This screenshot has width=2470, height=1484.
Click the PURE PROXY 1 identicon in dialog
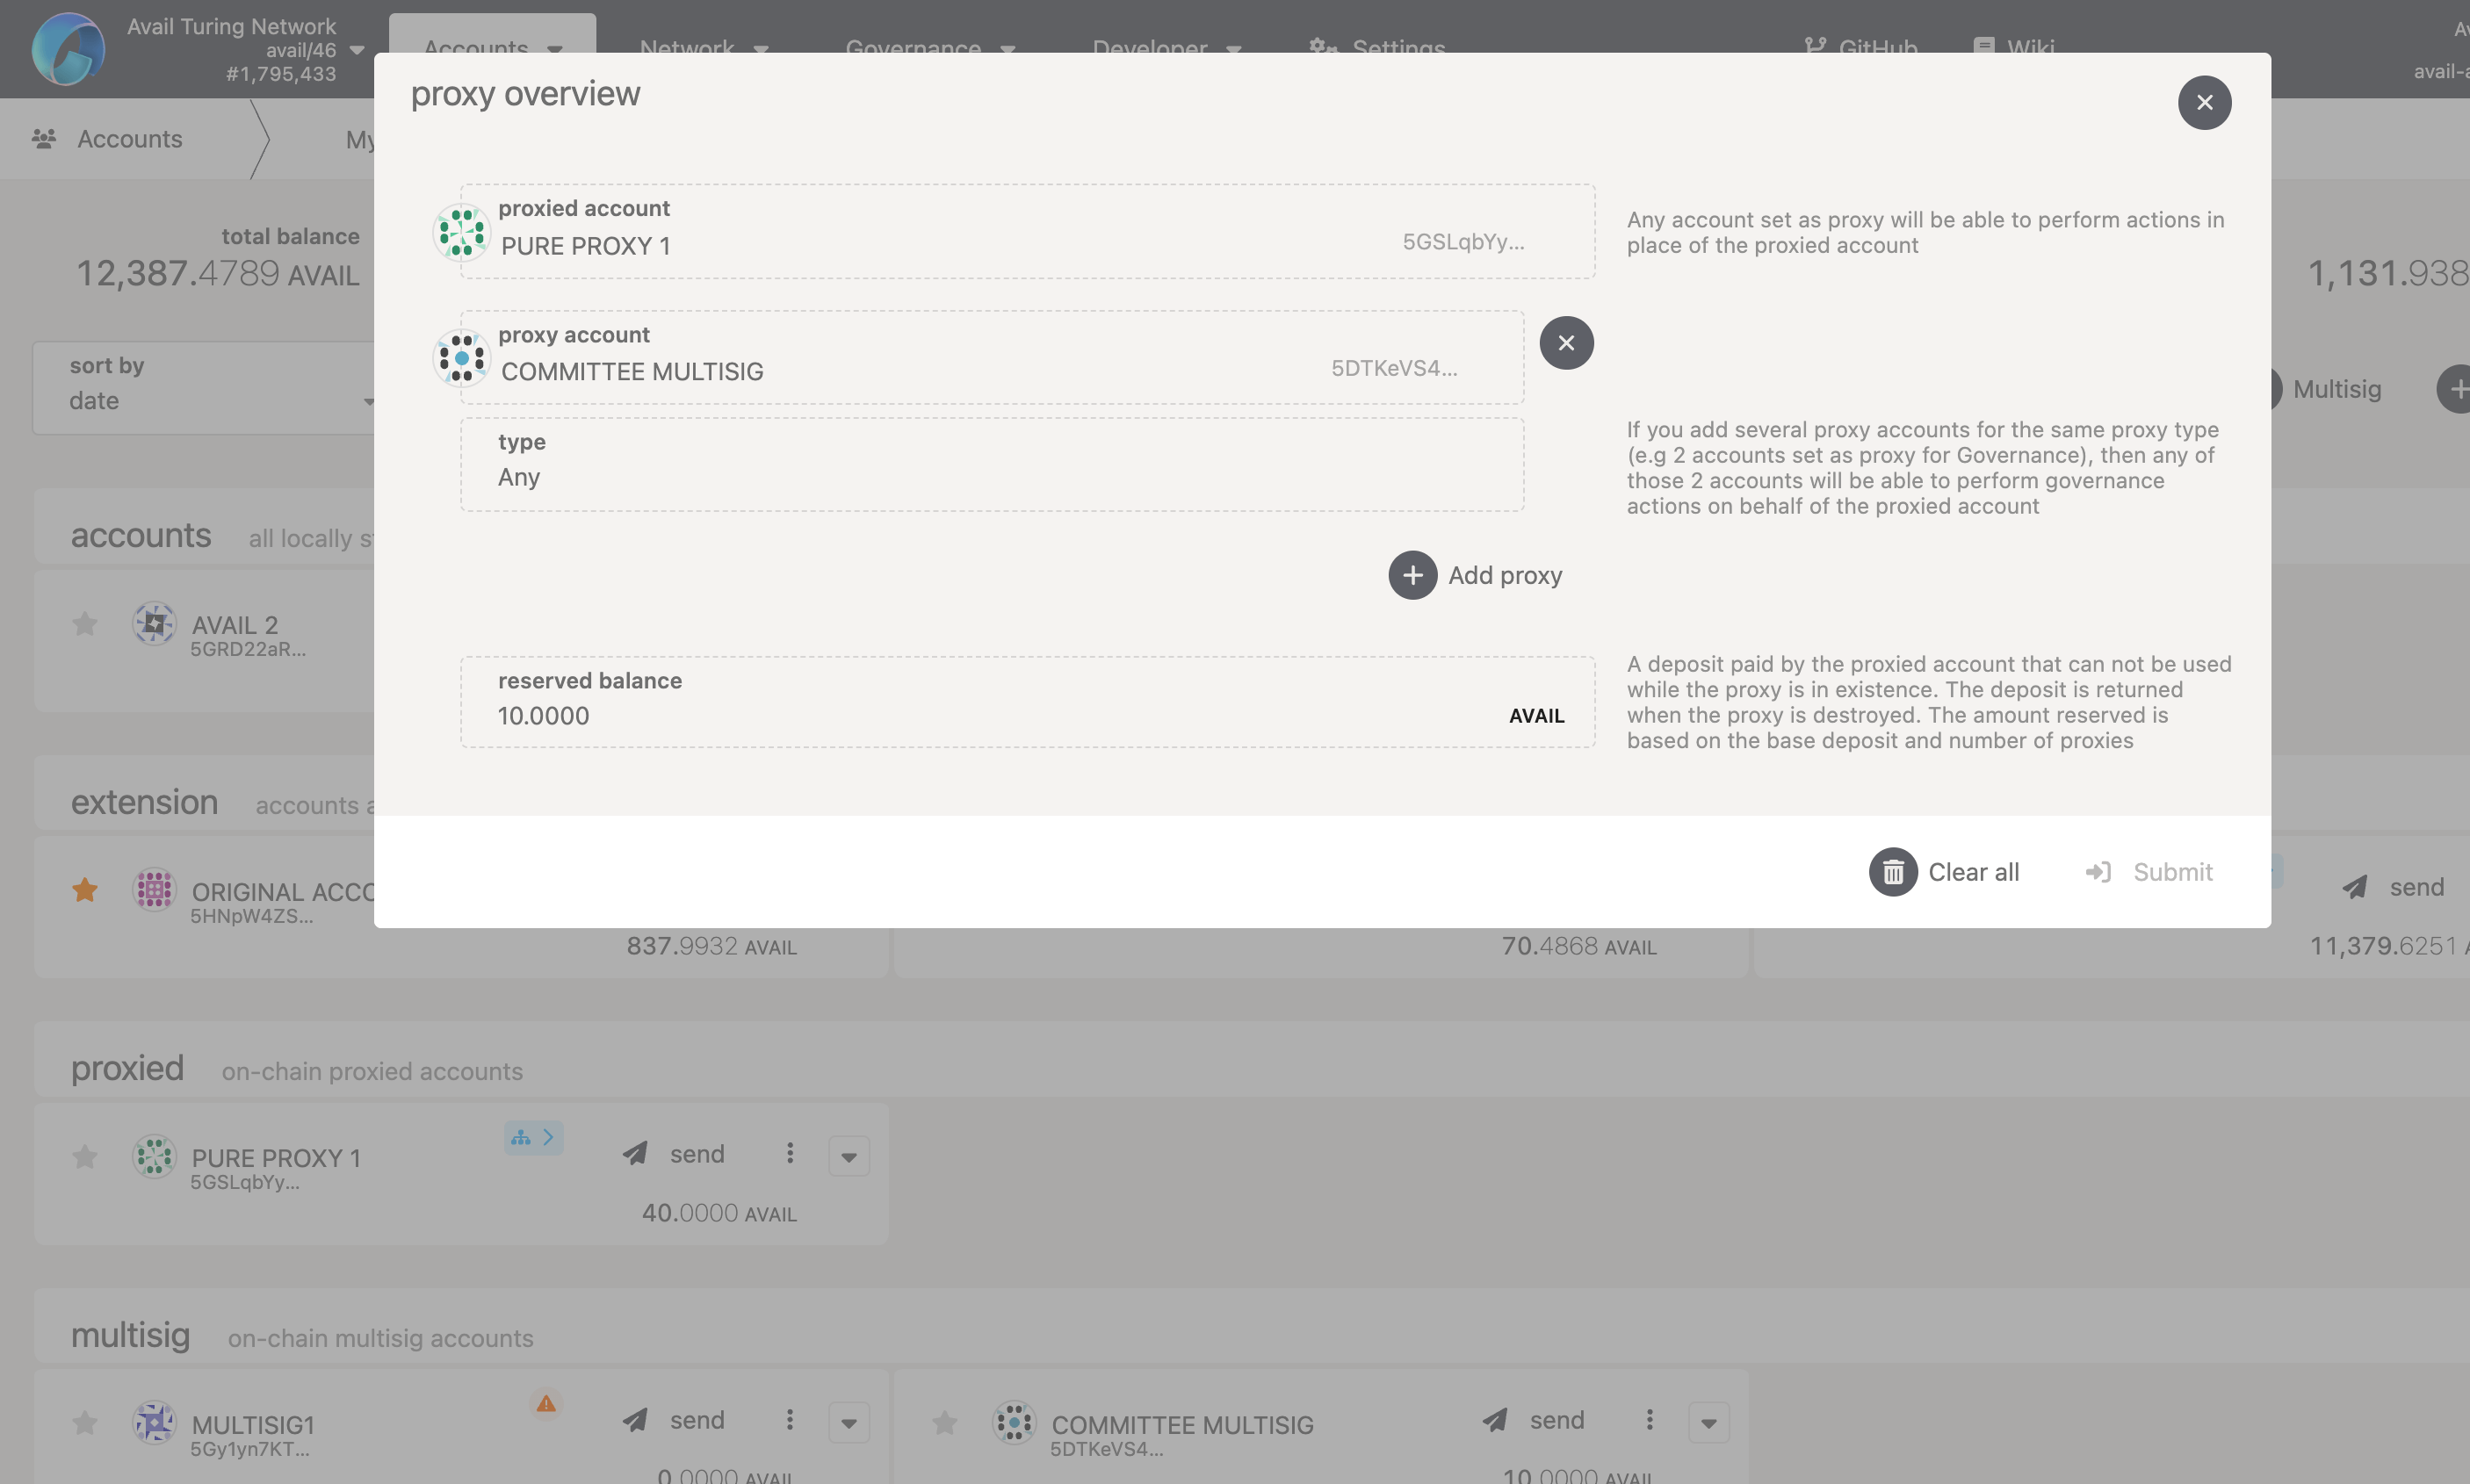click(461, 232)
